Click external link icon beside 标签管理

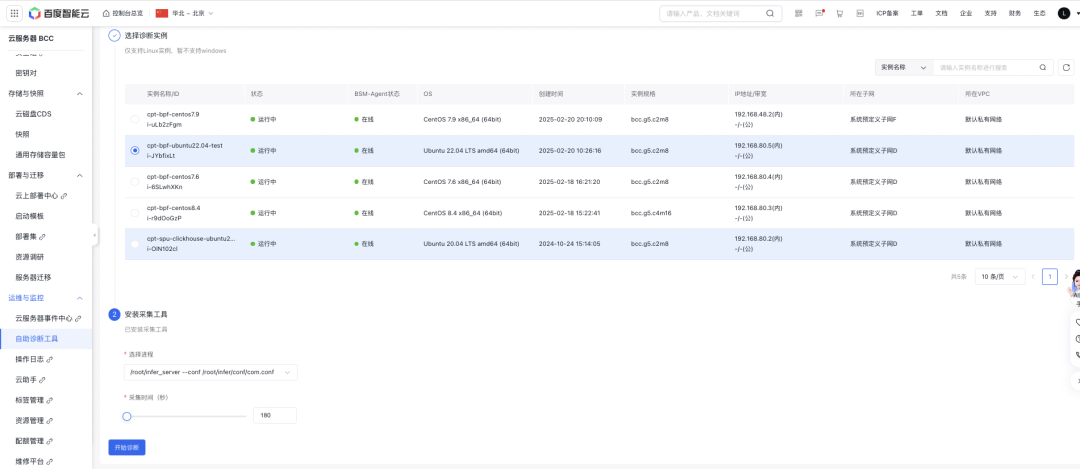tap(50, 400)
